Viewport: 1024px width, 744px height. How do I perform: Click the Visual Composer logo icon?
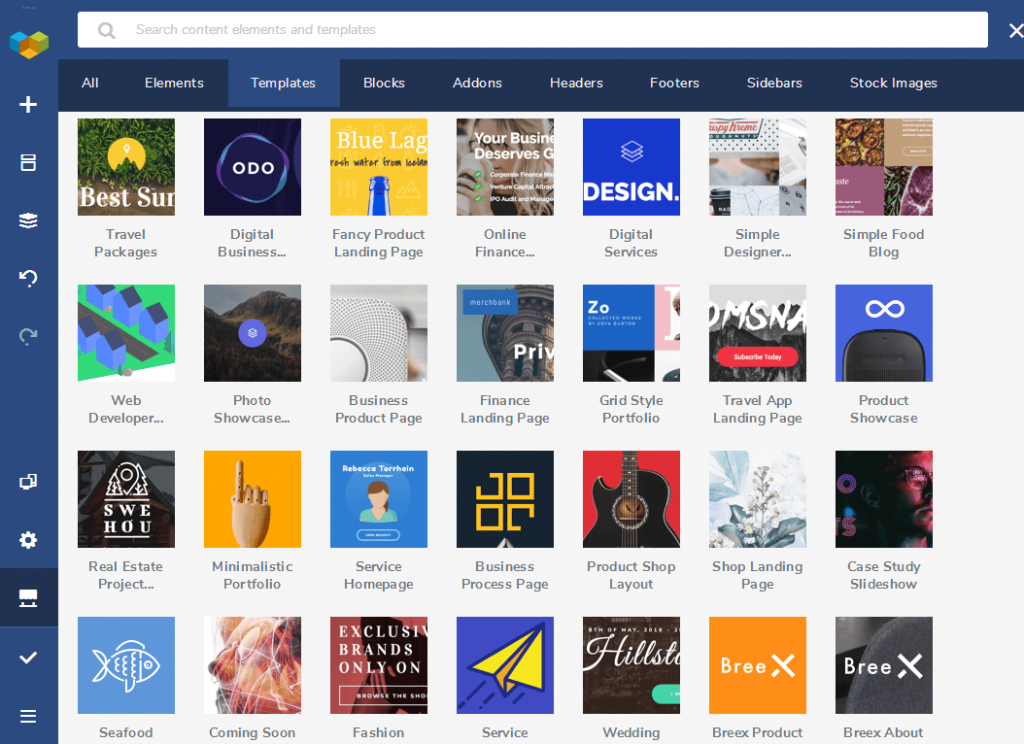pyautogui.click(x=28, y=46)
